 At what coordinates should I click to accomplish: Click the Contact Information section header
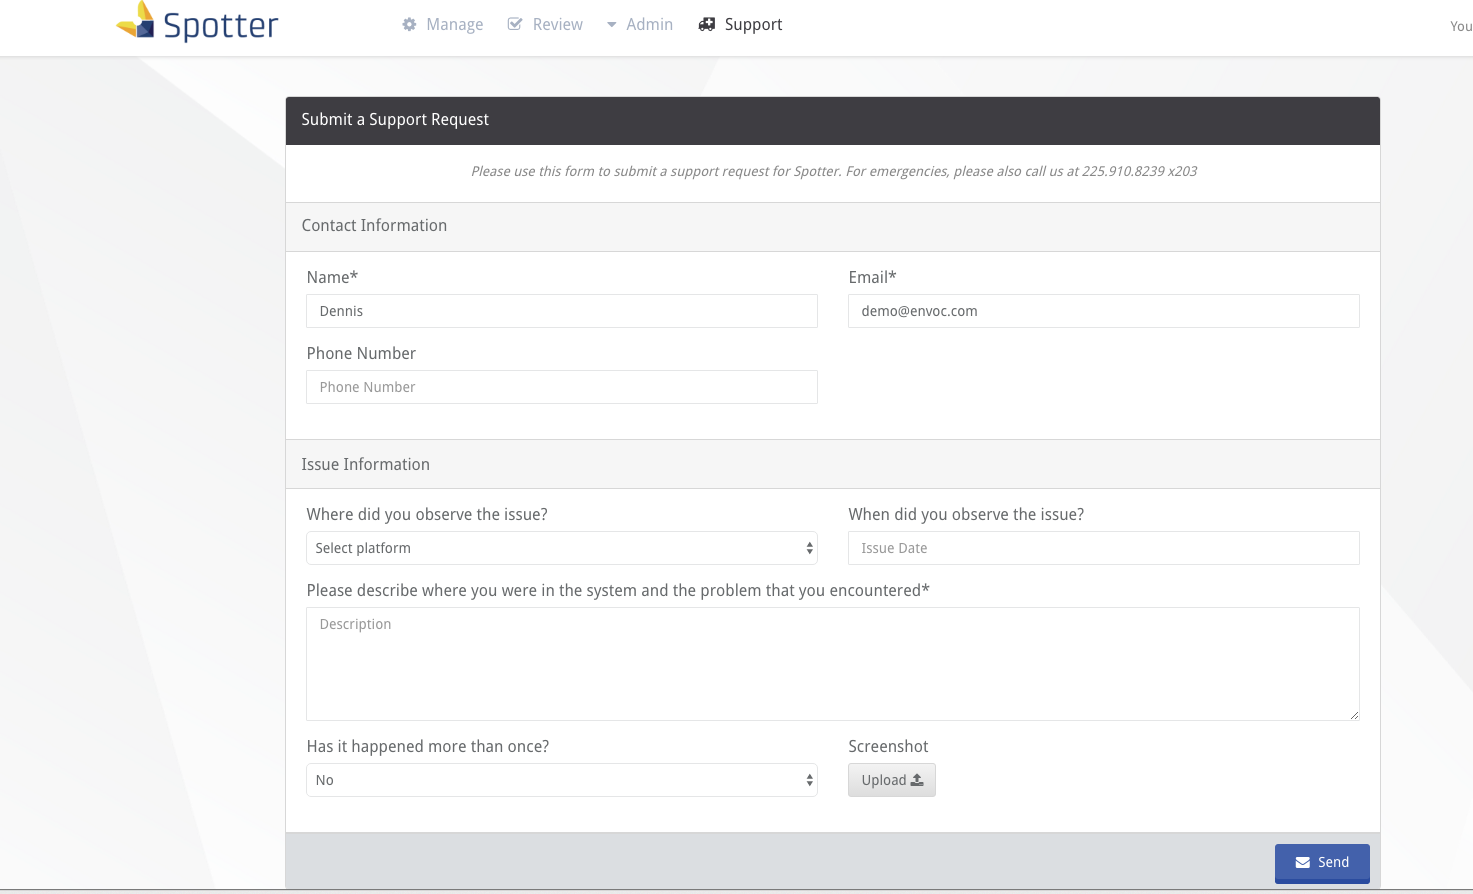tap(833, 226)
